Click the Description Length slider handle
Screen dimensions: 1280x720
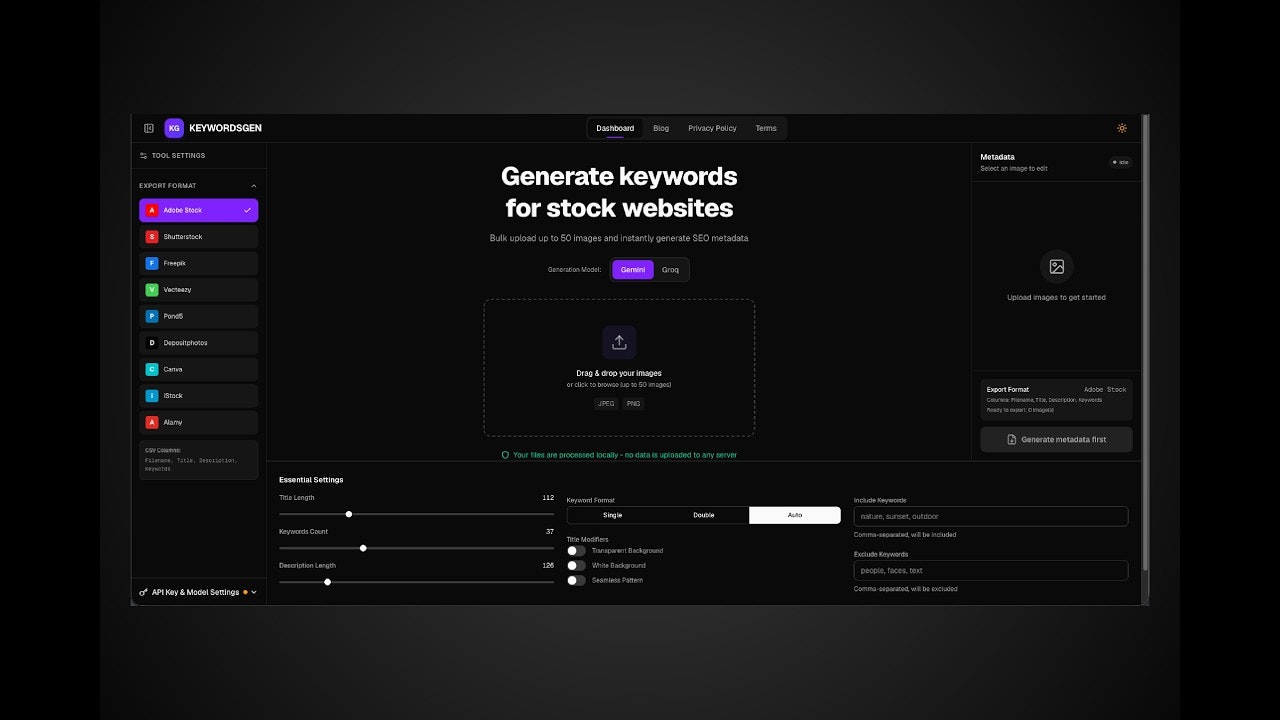click(x=327, y=582)
